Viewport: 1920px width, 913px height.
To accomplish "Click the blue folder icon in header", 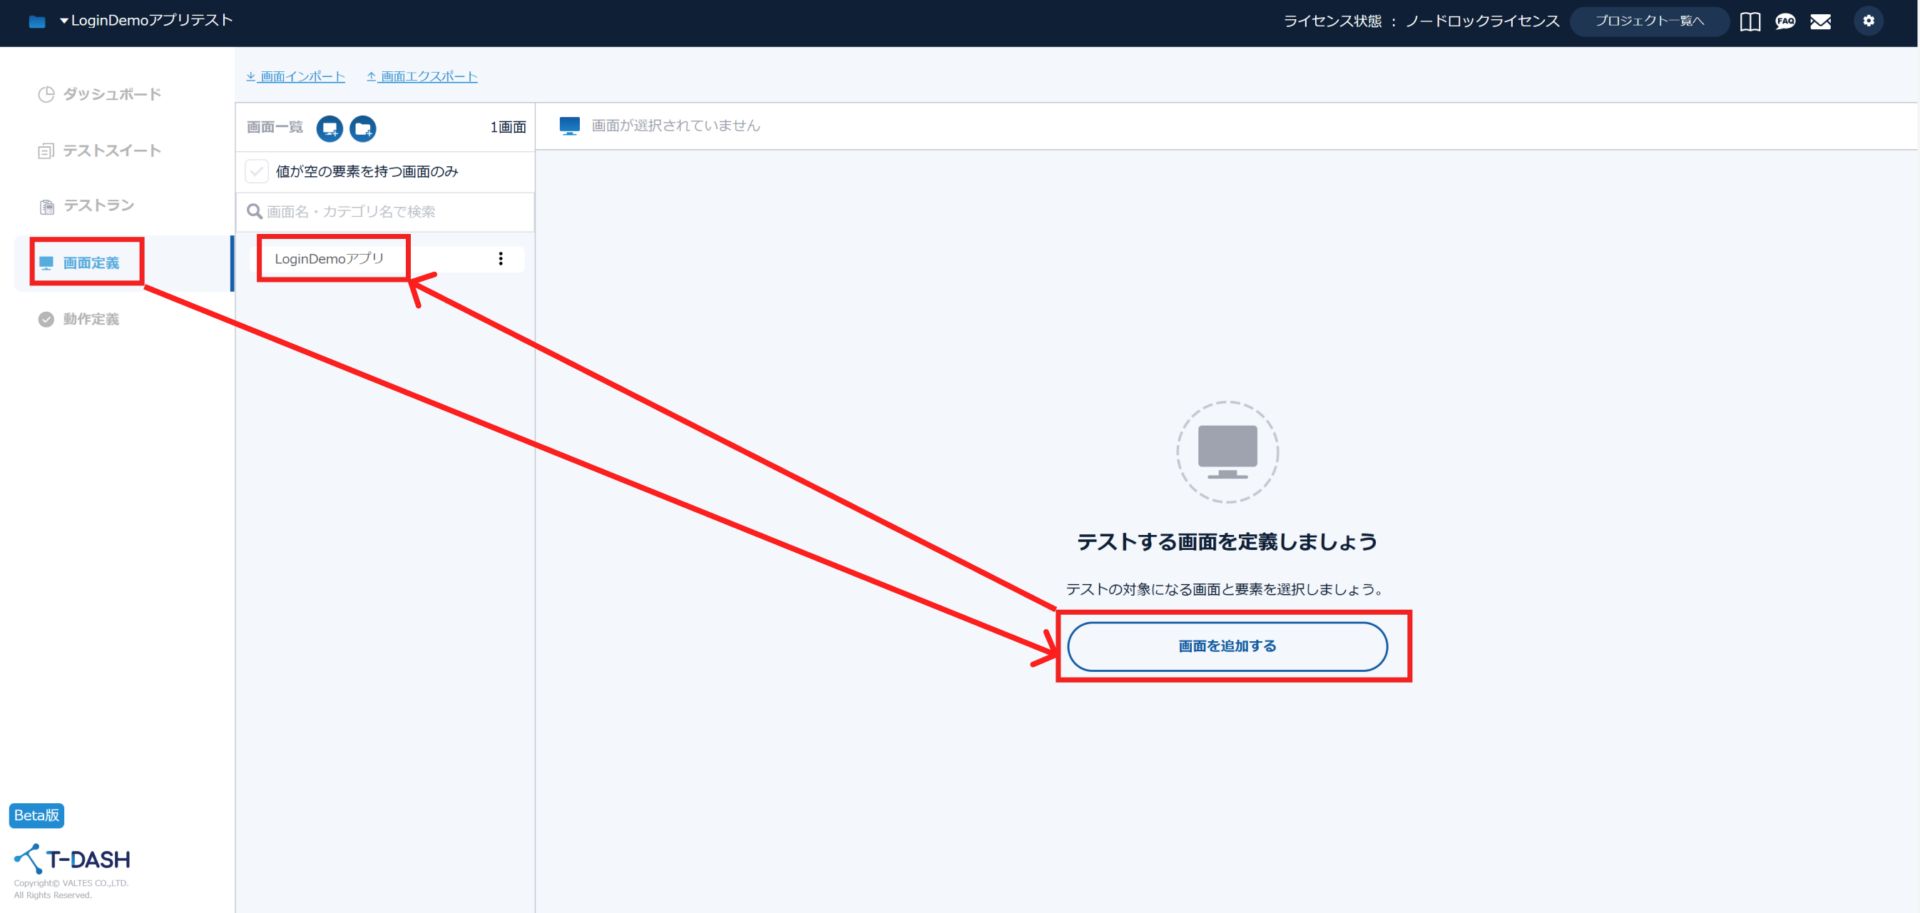I will coord(37,21).
